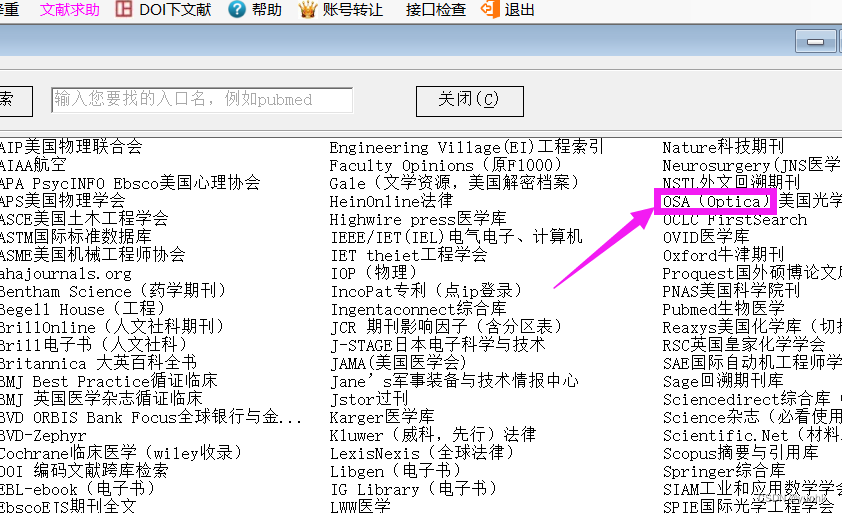Viewport: 842px width, 513px height.
Task: Select Libgen（电子书）
Action: (x=396, y=471)
